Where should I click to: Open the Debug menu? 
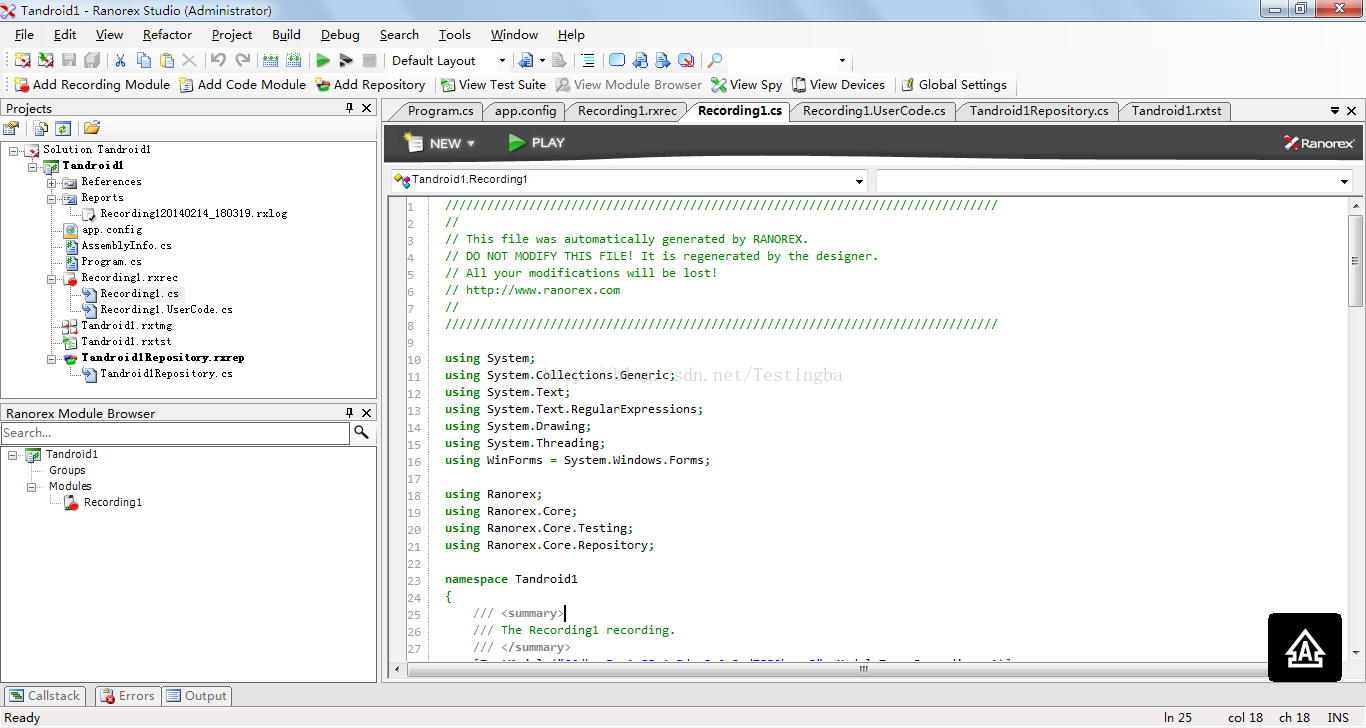pyautogui.click(x=340, y=35)
